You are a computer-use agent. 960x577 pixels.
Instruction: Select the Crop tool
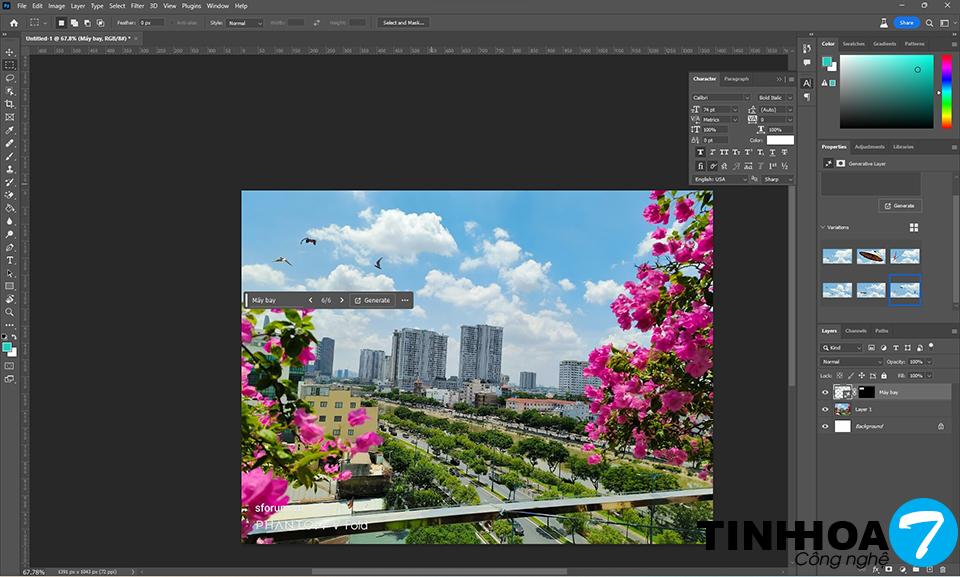[10, 104]
